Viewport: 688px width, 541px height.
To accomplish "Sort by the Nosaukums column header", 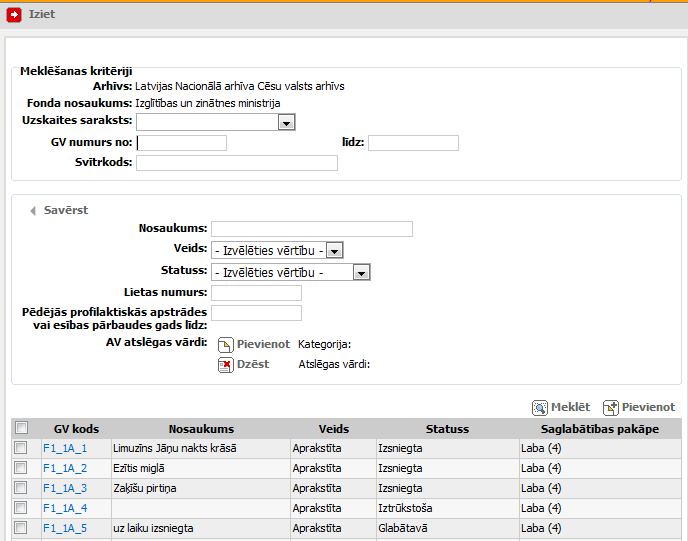I will pyautogui.click(x=201, y=429).
